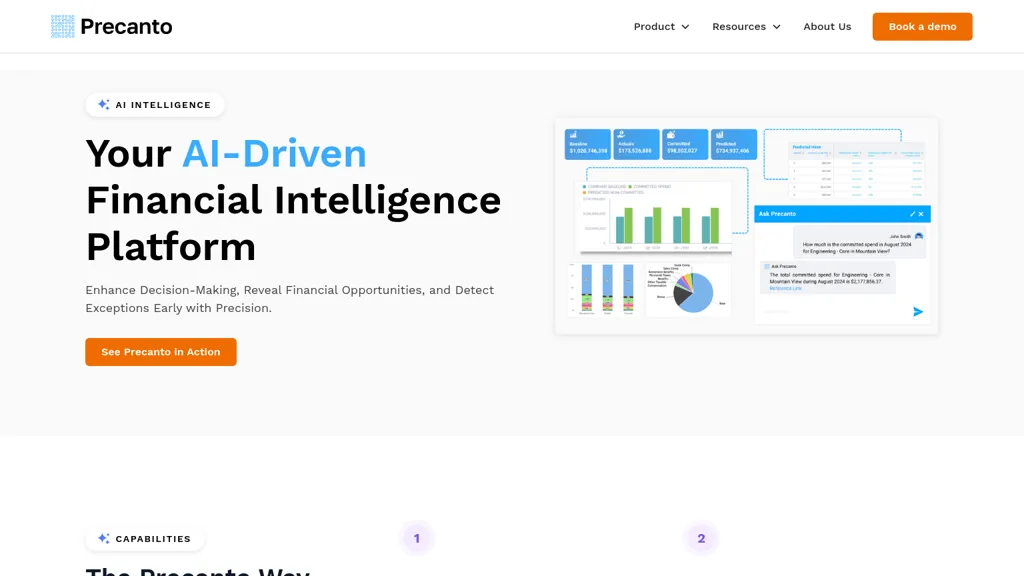1024x576 pixels.
Task: Click the Predicted $734,937,406 card value
Action: point(732,151)
